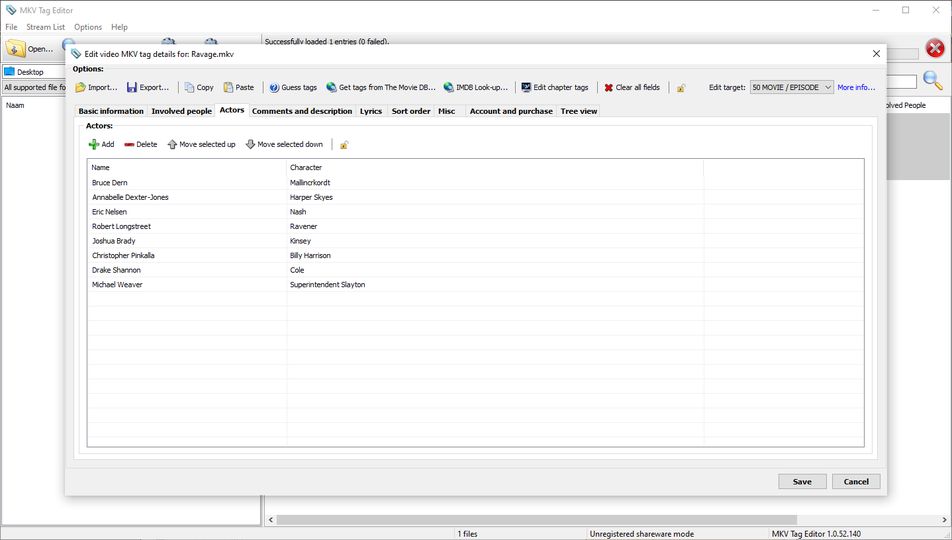Click Clear all fields red X
The image size is (952, 540).
click(x=608, y=87)
